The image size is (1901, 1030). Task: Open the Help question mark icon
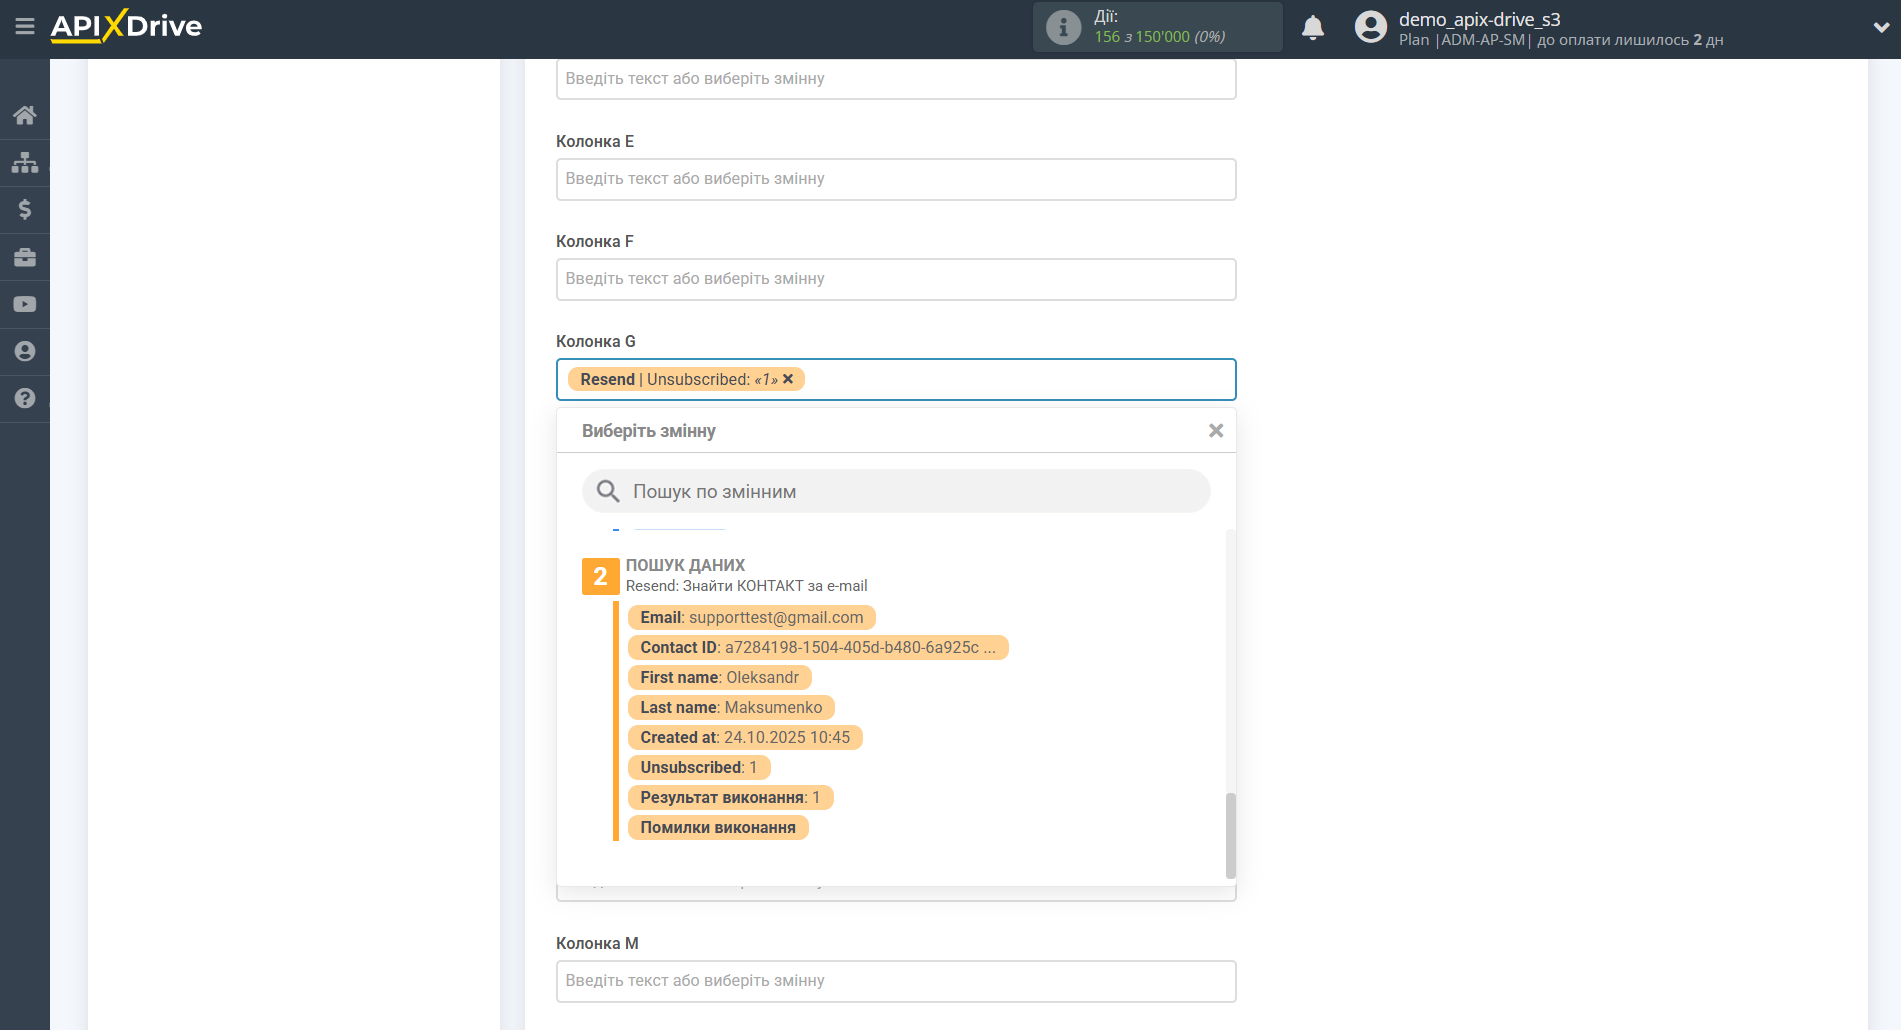(x=25, y=399)
